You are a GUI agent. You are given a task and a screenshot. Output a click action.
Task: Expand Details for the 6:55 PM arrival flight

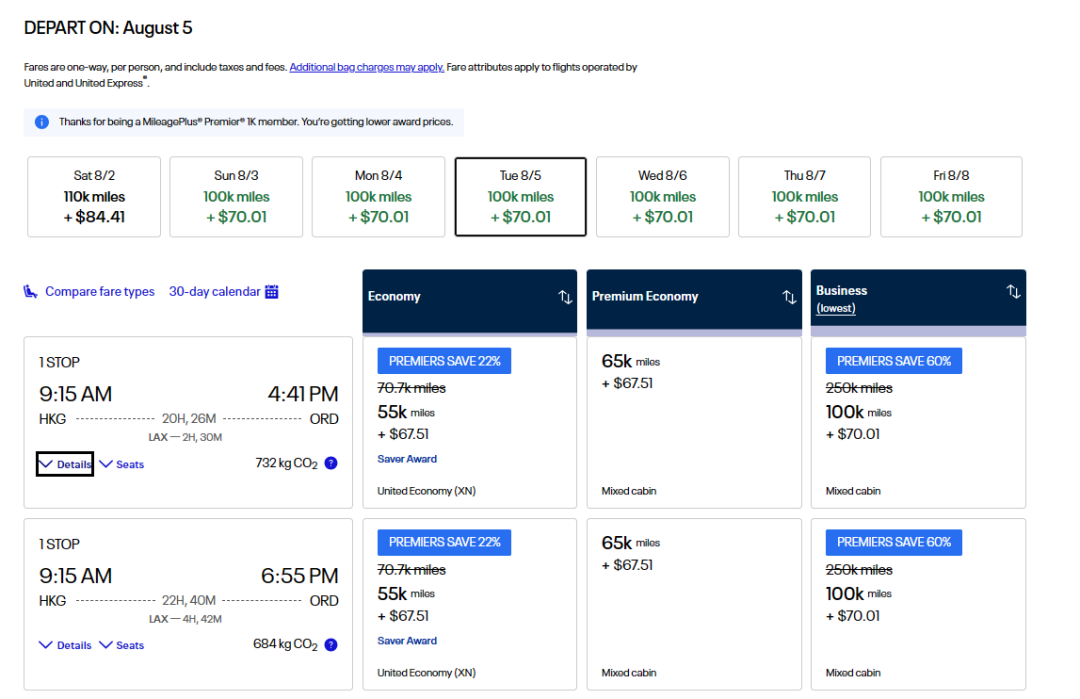click(x=65, y=645)
